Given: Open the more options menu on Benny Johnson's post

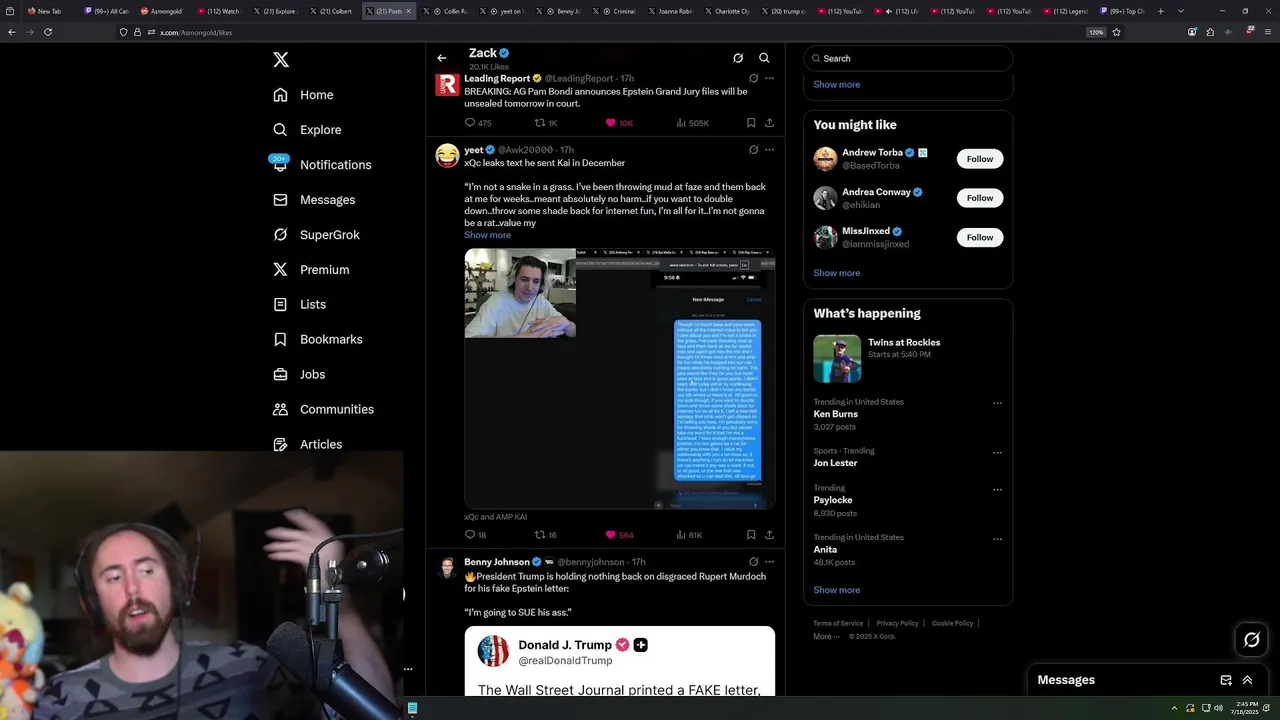Looking at the screenshot, I should coord(769,562).
